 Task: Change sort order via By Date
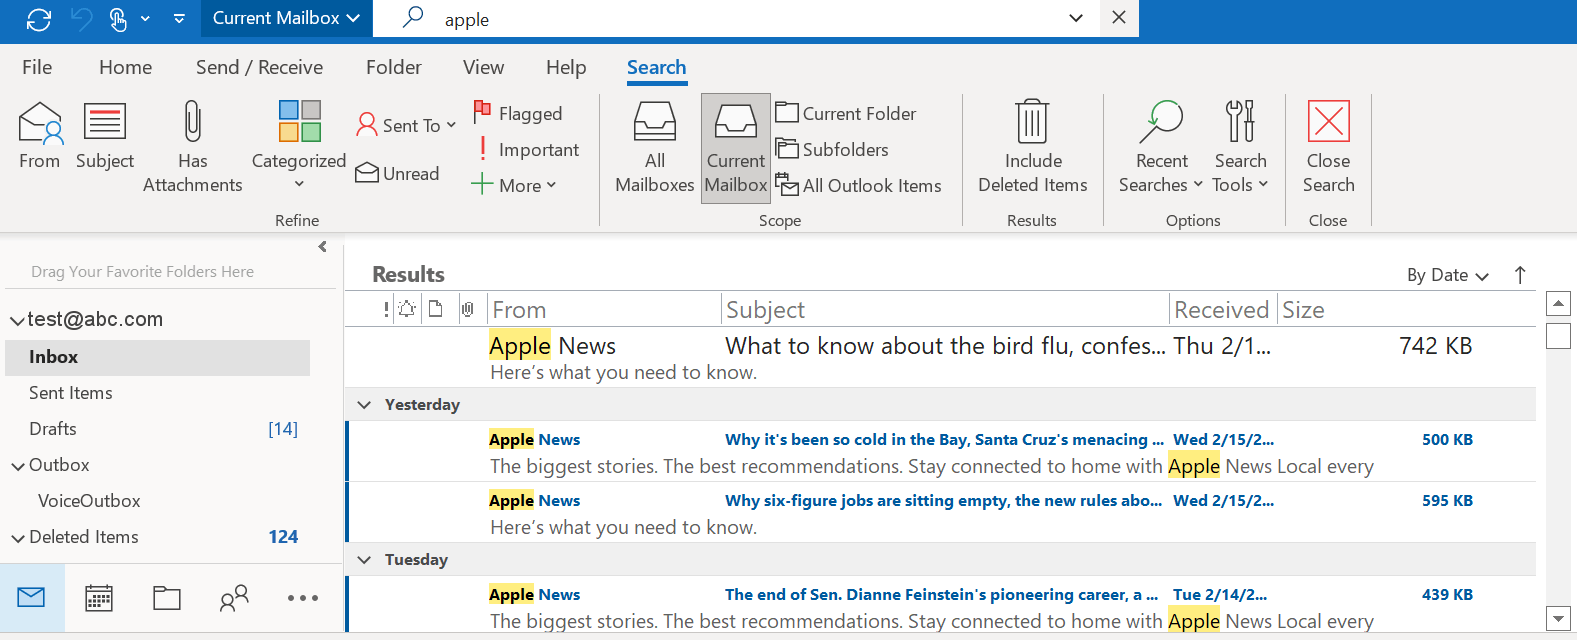click(1448, 275)
